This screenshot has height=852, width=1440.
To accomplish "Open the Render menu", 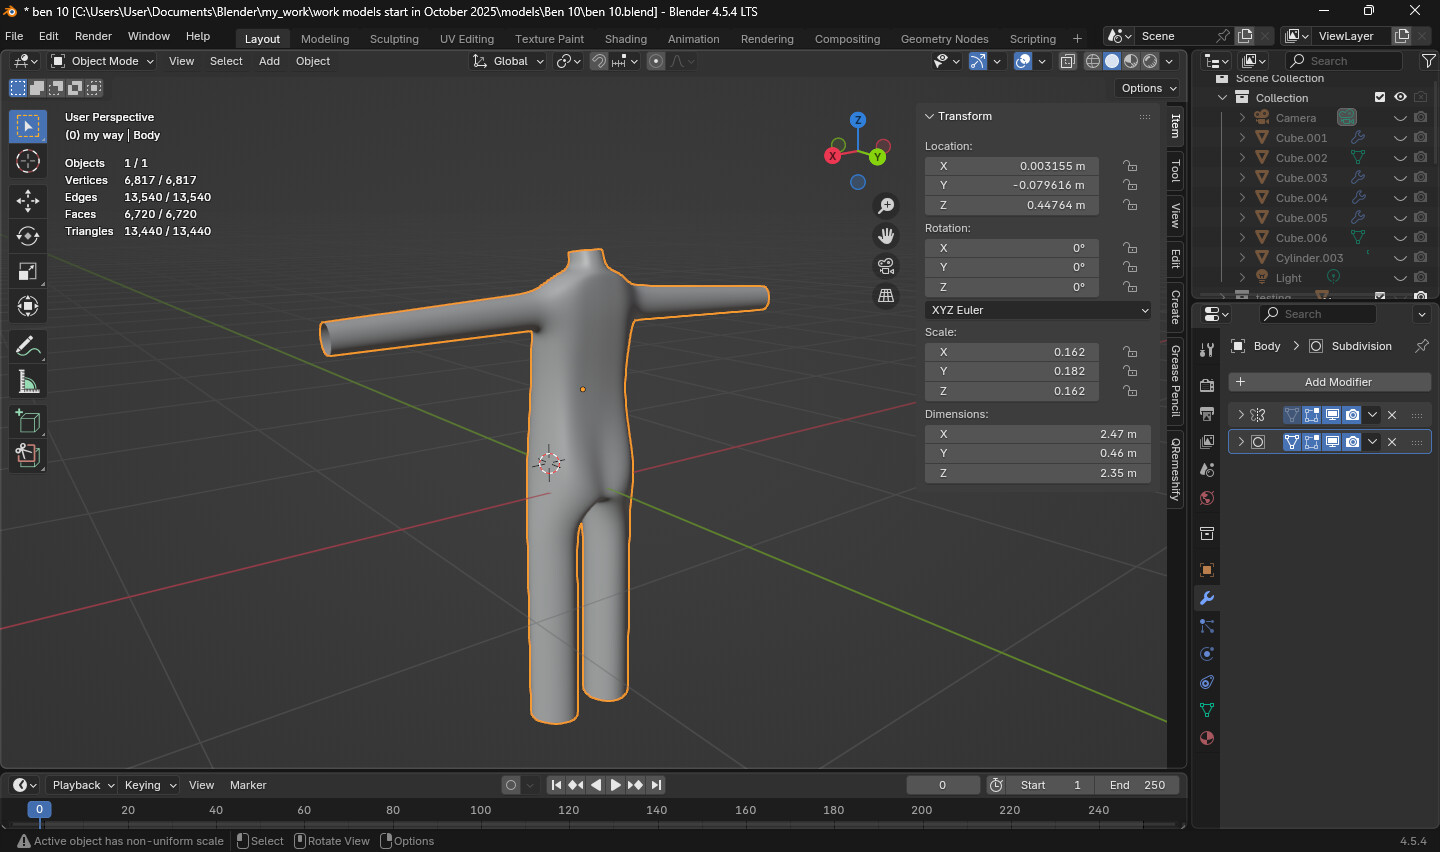I will coord(93,36).
